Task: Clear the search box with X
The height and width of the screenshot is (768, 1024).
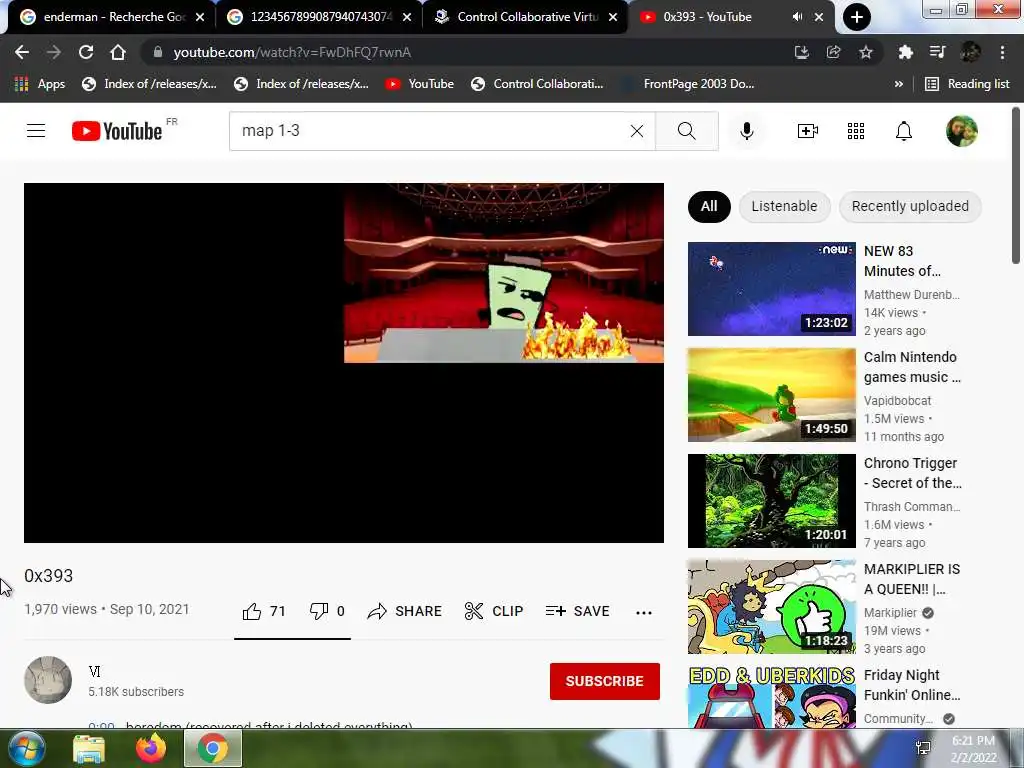Action: click(637, 131)
